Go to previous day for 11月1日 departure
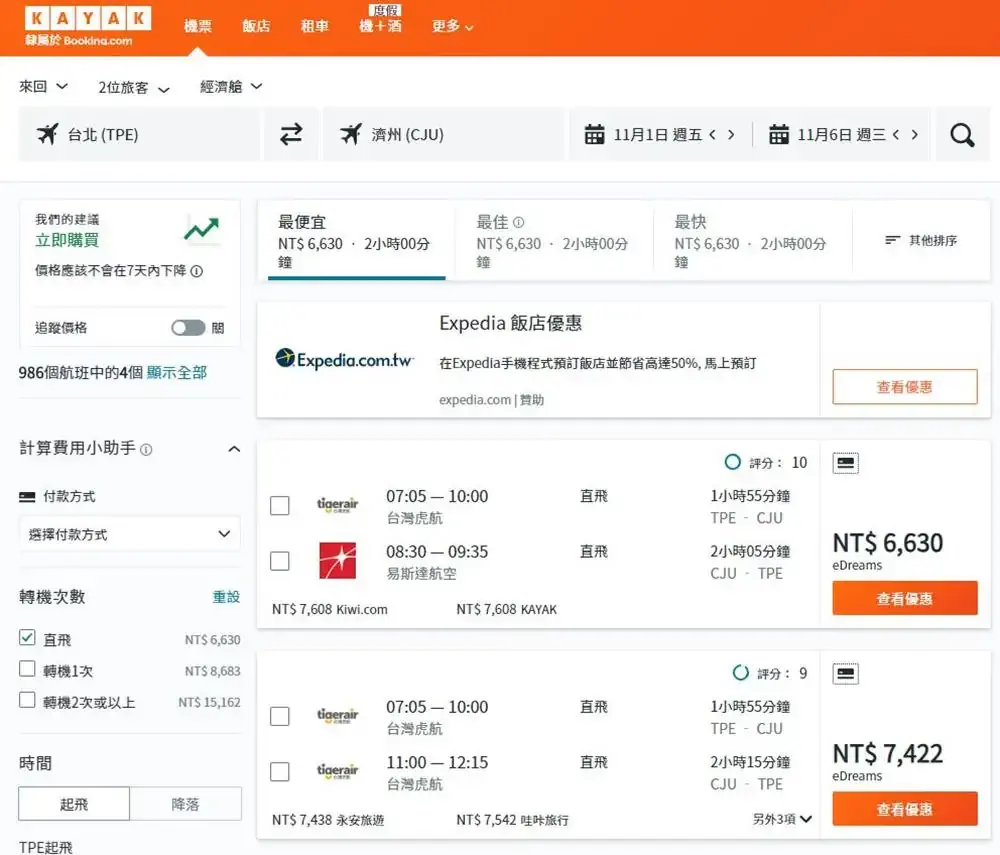Screen dimensions: 1000x855 click(712, 135)
